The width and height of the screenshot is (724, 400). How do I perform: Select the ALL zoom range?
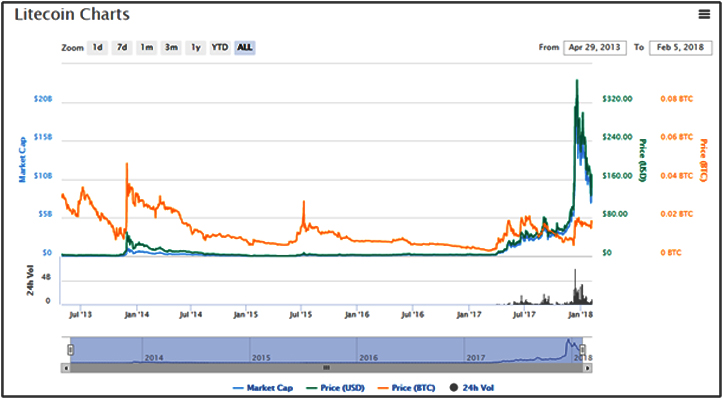[x=245, y=48]
